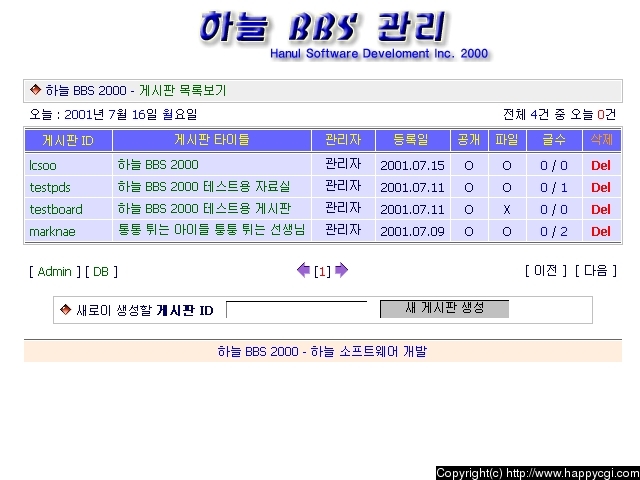Click date 2001.07.09 in marknae row
640x480 pixels.
[x=412, y=232]
